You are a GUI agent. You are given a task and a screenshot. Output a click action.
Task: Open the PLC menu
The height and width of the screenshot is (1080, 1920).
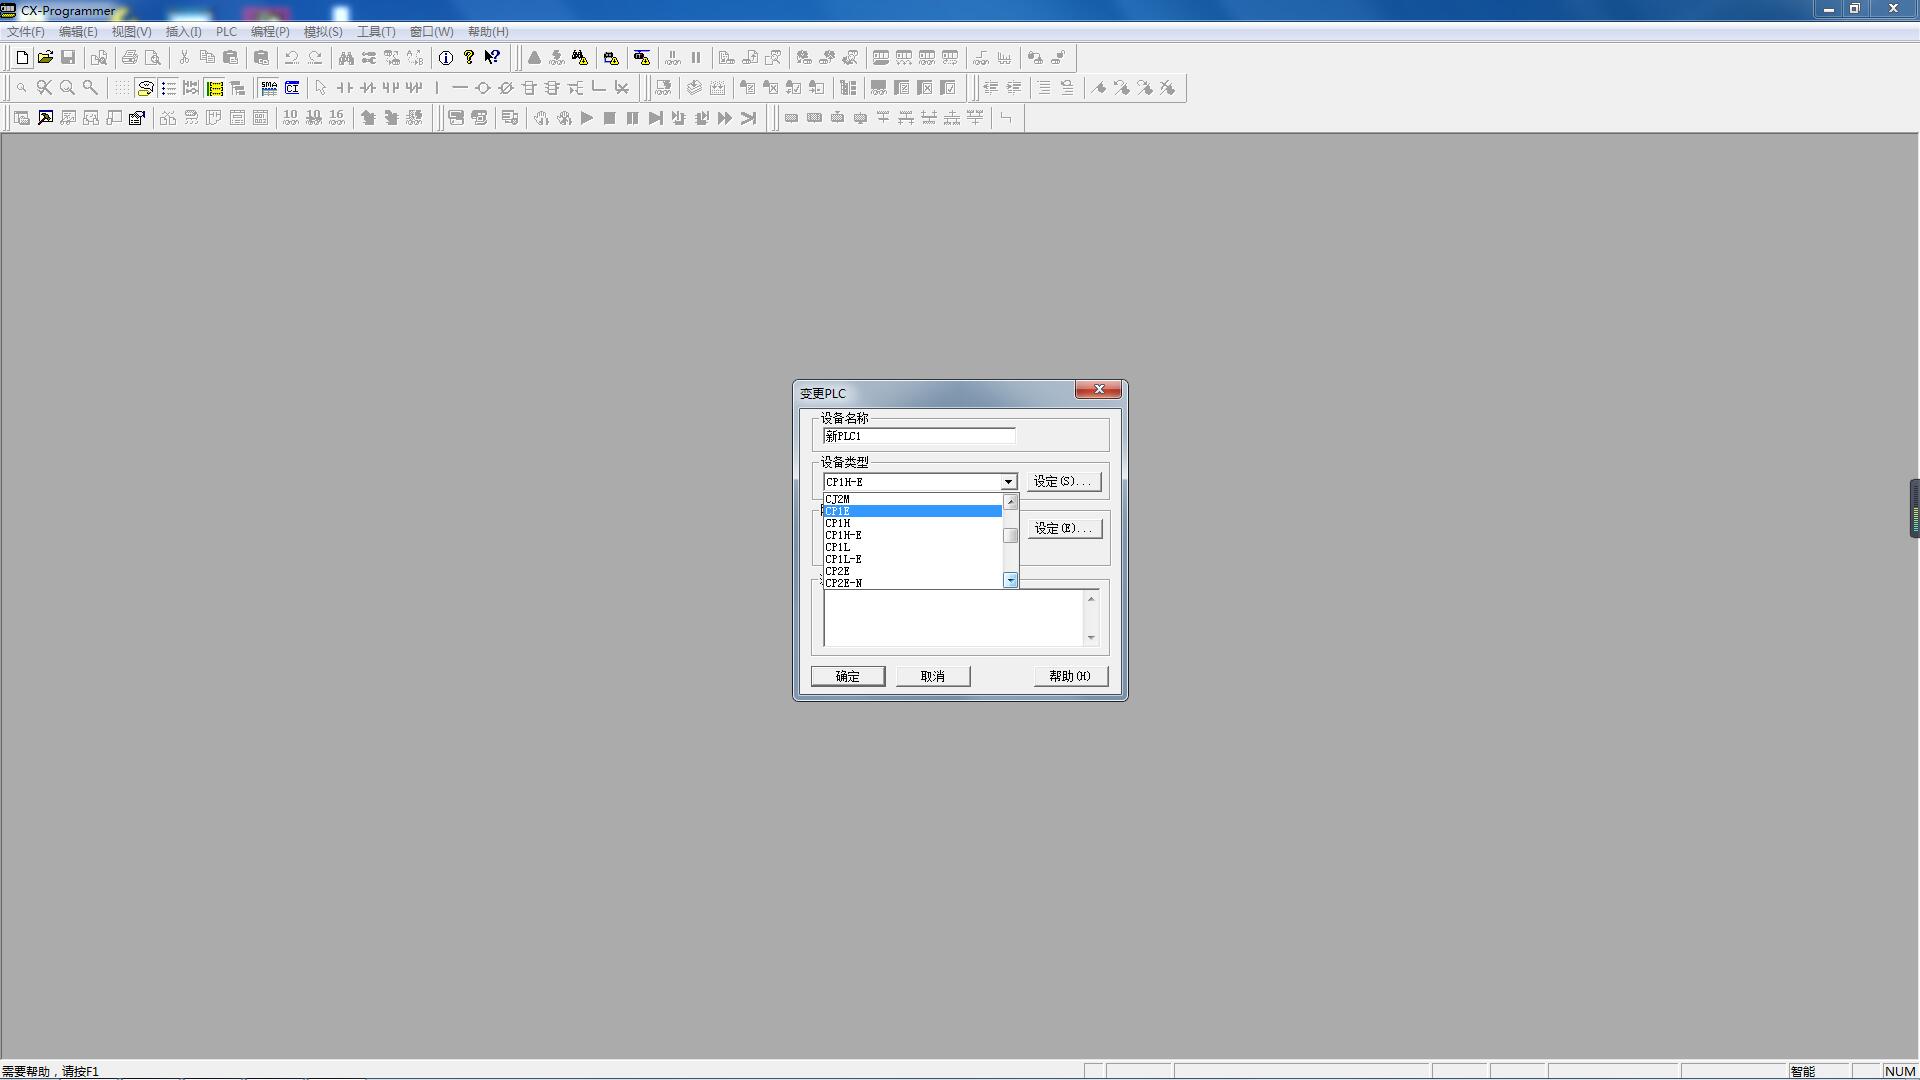226,32
